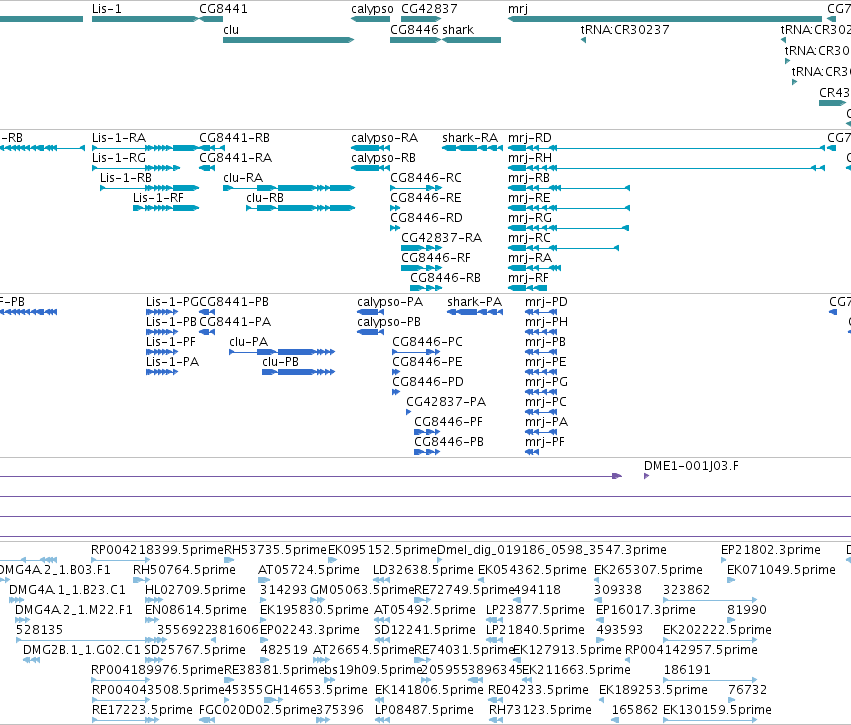Click the CG8441-RA transcript label

(x=236, y=158)
